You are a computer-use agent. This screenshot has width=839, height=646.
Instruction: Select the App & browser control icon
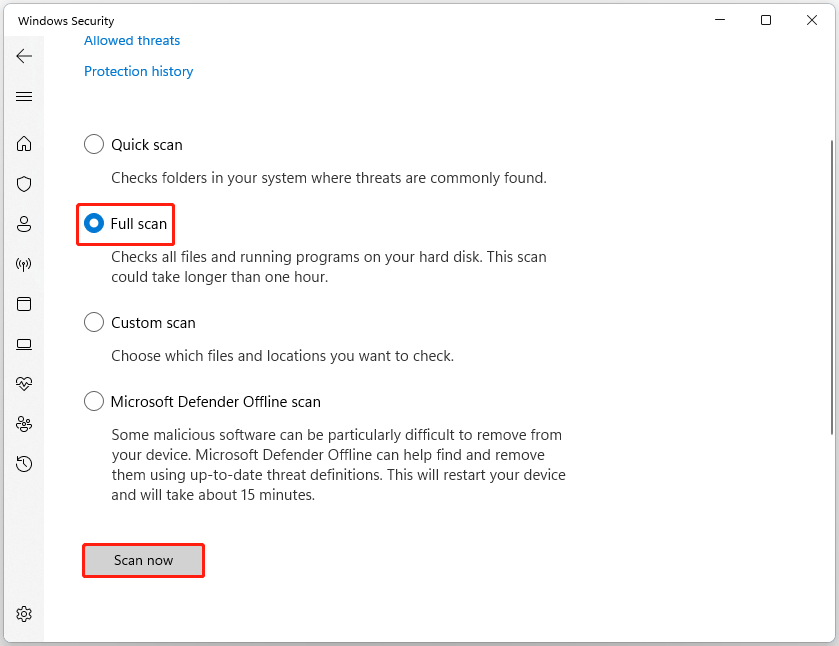pyautogui.click(x=24, y=304)
